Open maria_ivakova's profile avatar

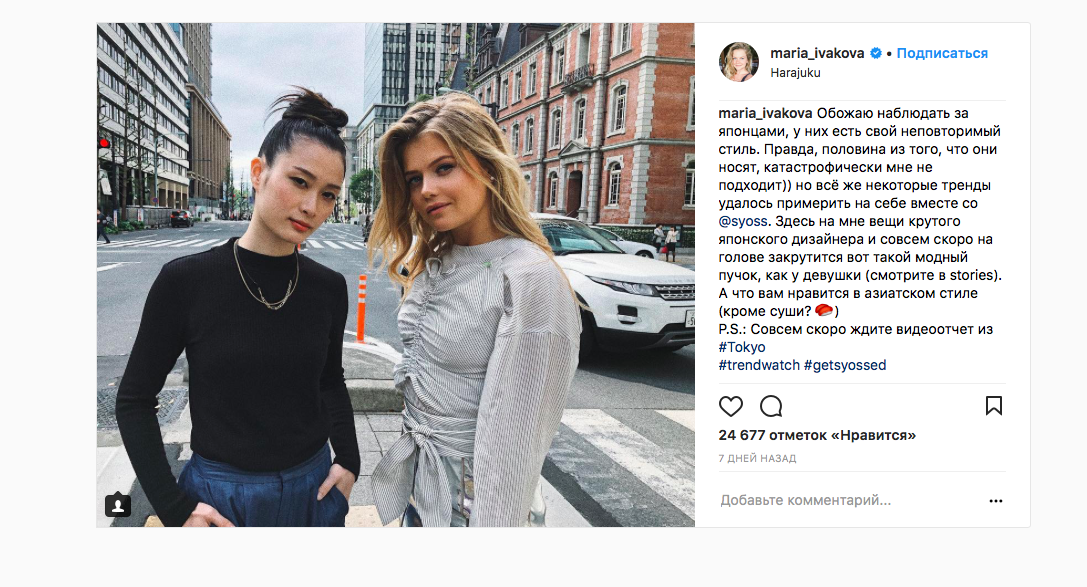pos(739,62)
